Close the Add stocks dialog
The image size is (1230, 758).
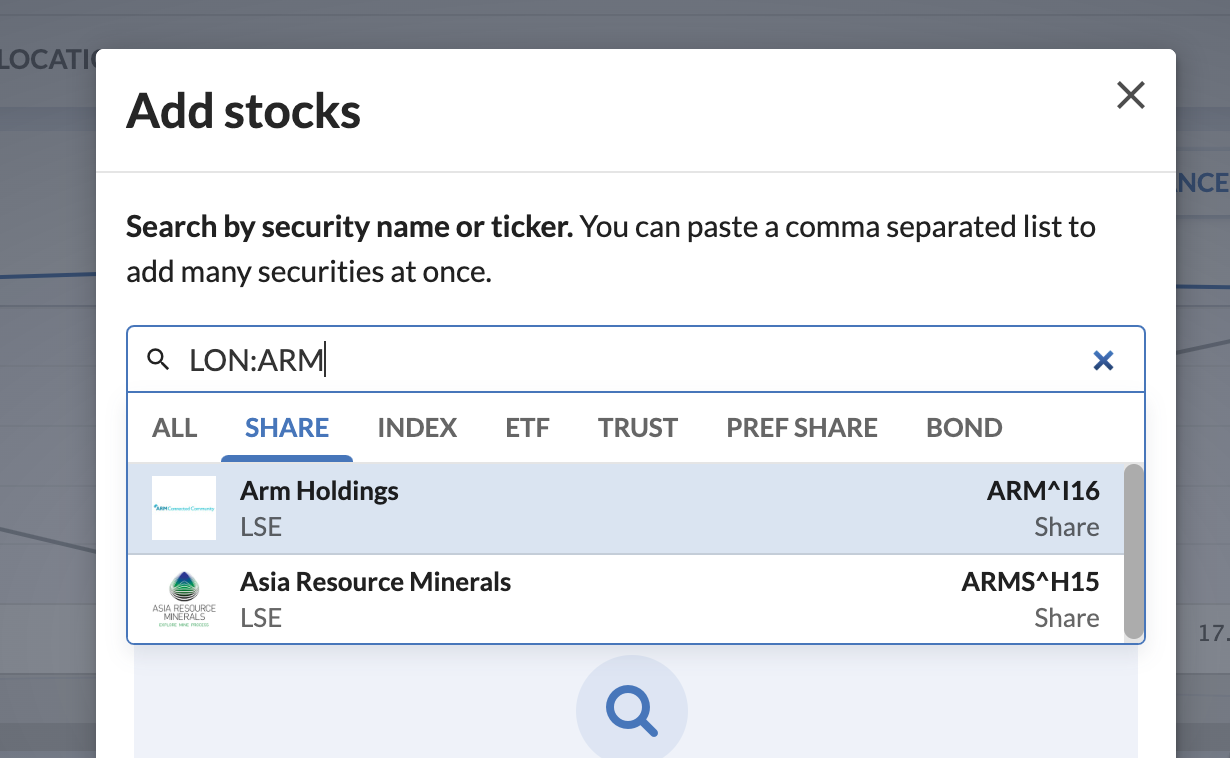coord(1130,96)
